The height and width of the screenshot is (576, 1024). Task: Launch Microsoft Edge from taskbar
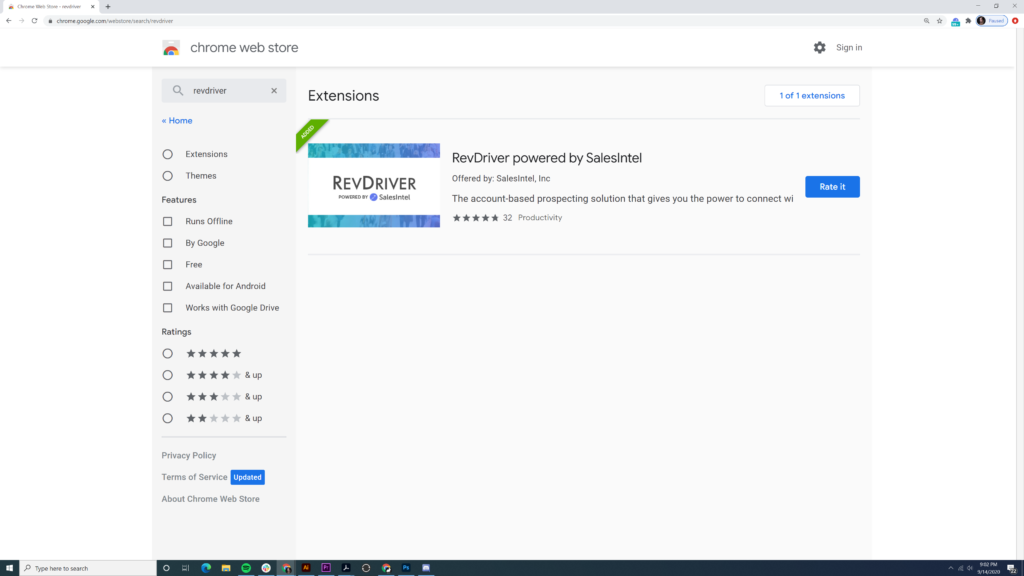click(206, 568)
